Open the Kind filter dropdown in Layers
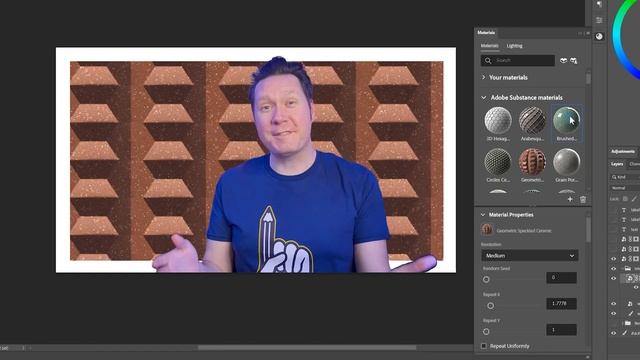 pos(625,177)
